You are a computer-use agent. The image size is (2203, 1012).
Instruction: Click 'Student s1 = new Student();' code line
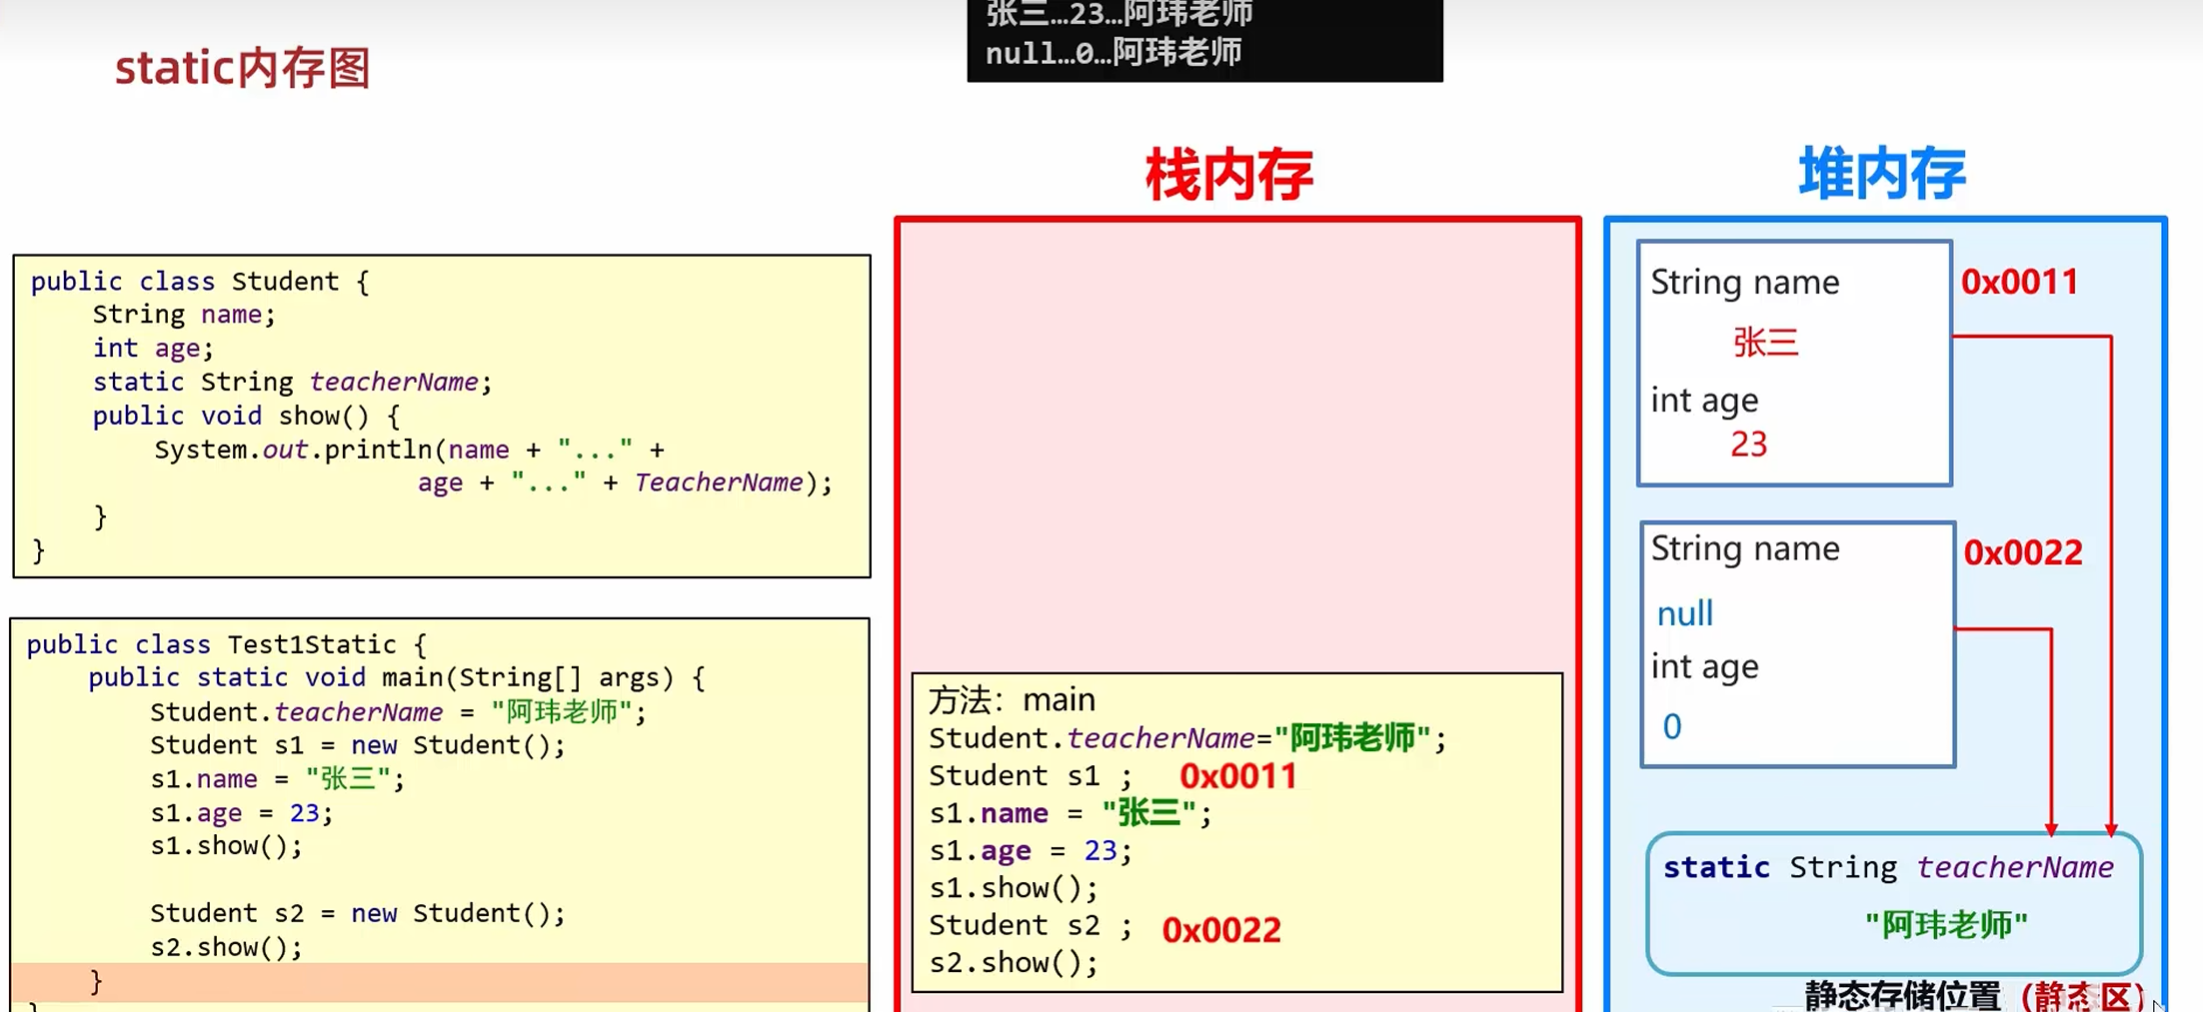[358, 746]
